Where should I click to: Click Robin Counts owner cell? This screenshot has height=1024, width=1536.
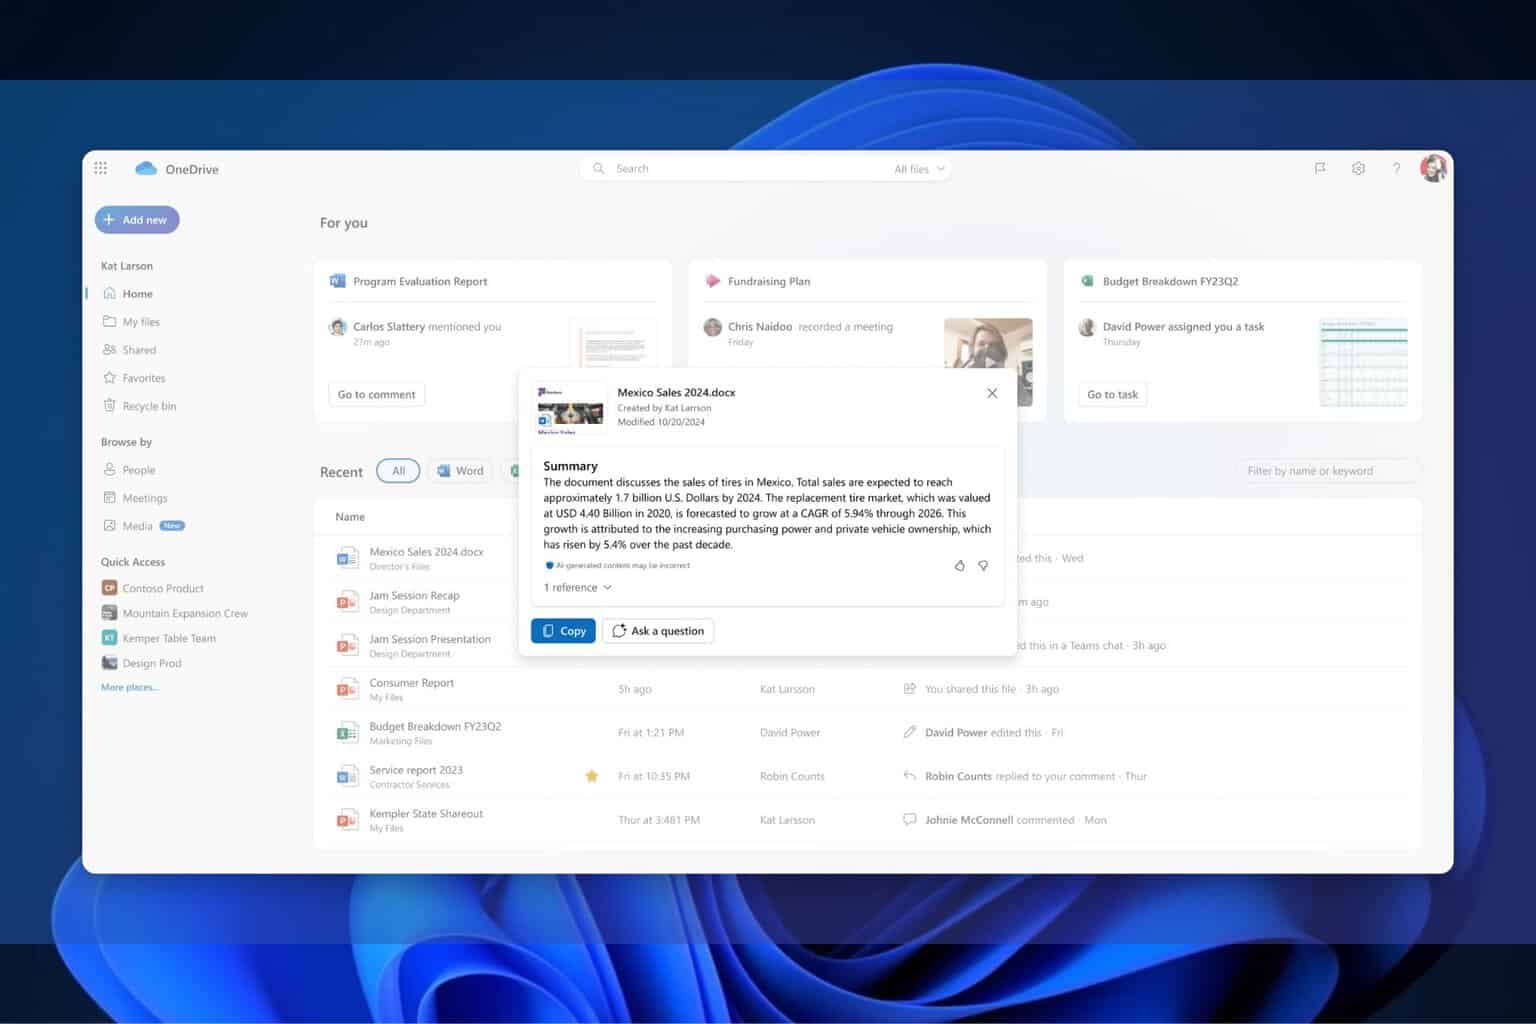click(x=792, y=776)
